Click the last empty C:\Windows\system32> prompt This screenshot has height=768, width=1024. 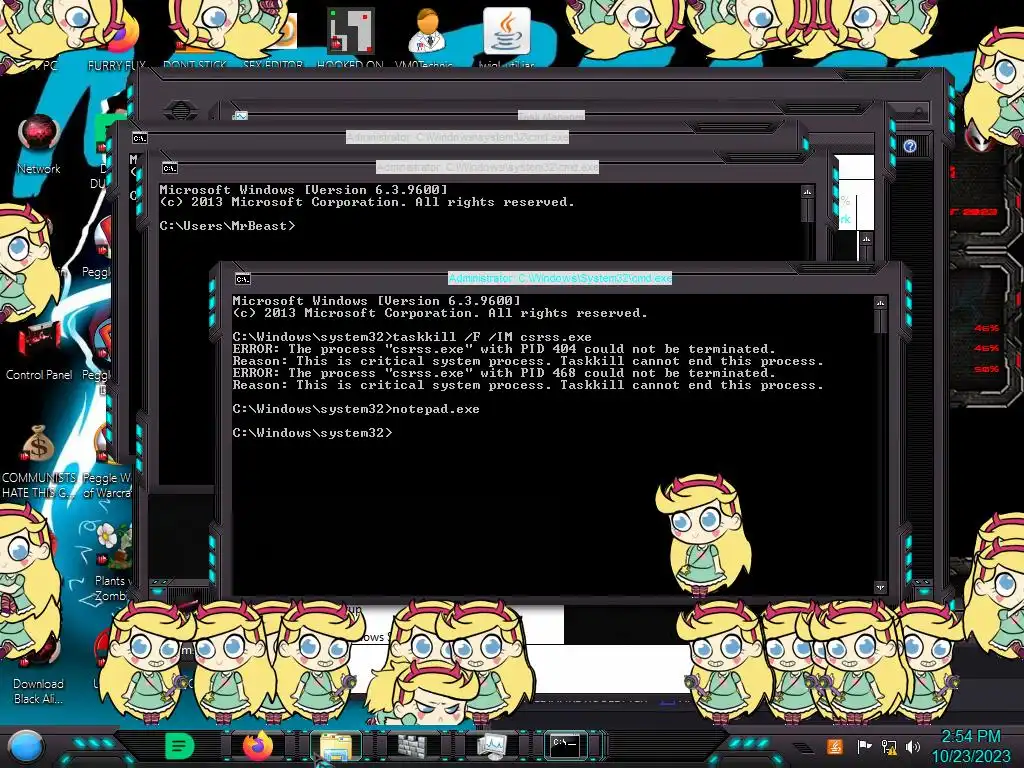(313, 433)
